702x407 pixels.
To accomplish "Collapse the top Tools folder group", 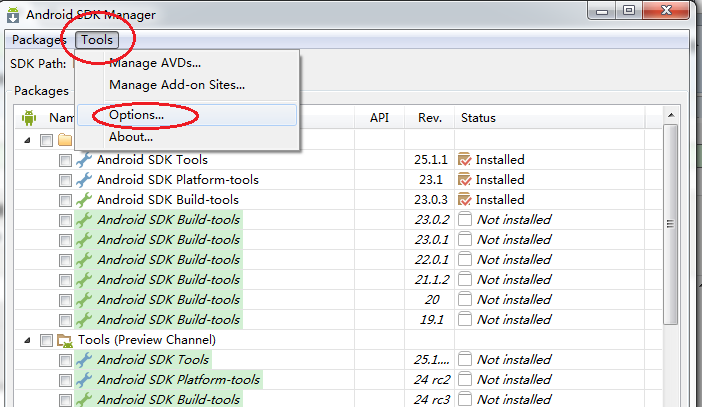I will (x=27, y=140).
